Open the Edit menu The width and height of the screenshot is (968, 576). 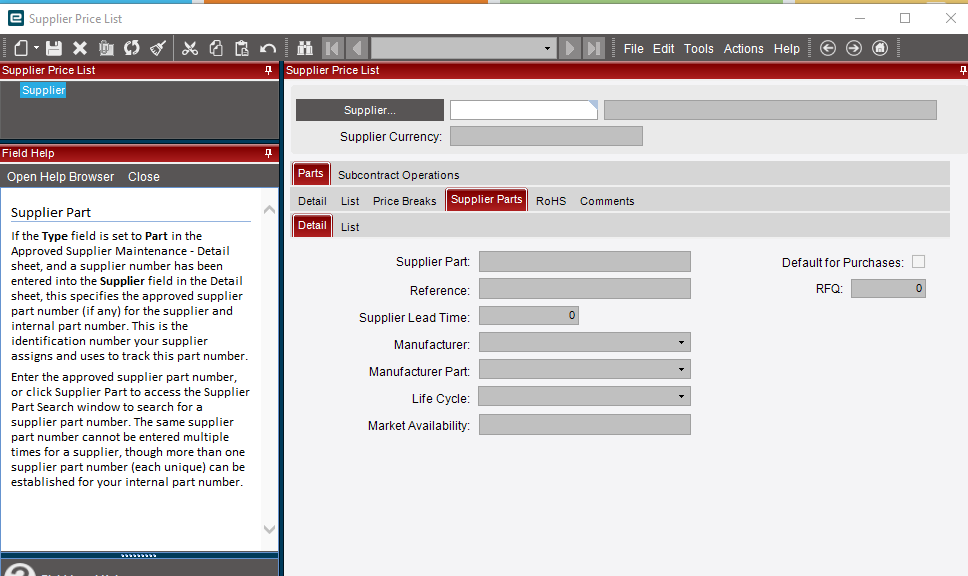[x=664, y=49]
